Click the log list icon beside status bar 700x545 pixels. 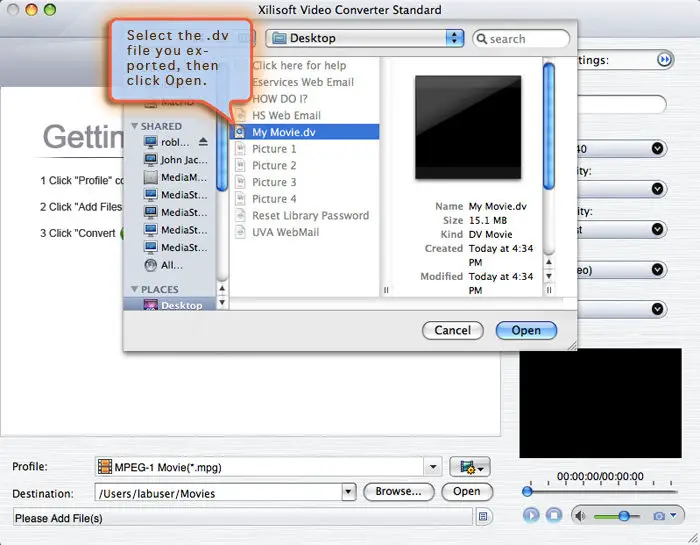point(483,516)
